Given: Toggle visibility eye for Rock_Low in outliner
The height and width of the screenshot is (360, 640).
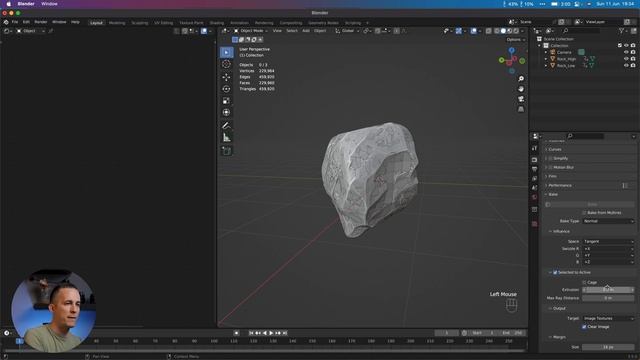Looking at the screenshot, I should coord(626,65).
